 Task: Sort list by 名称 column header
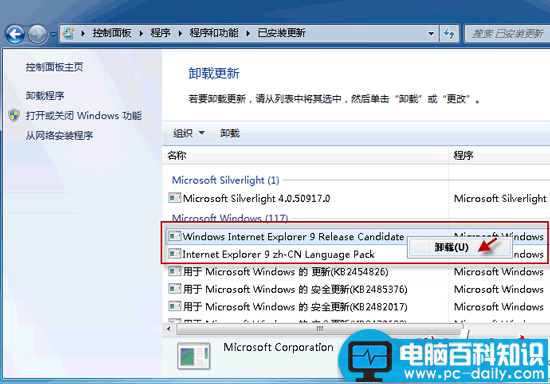(305, 155)
